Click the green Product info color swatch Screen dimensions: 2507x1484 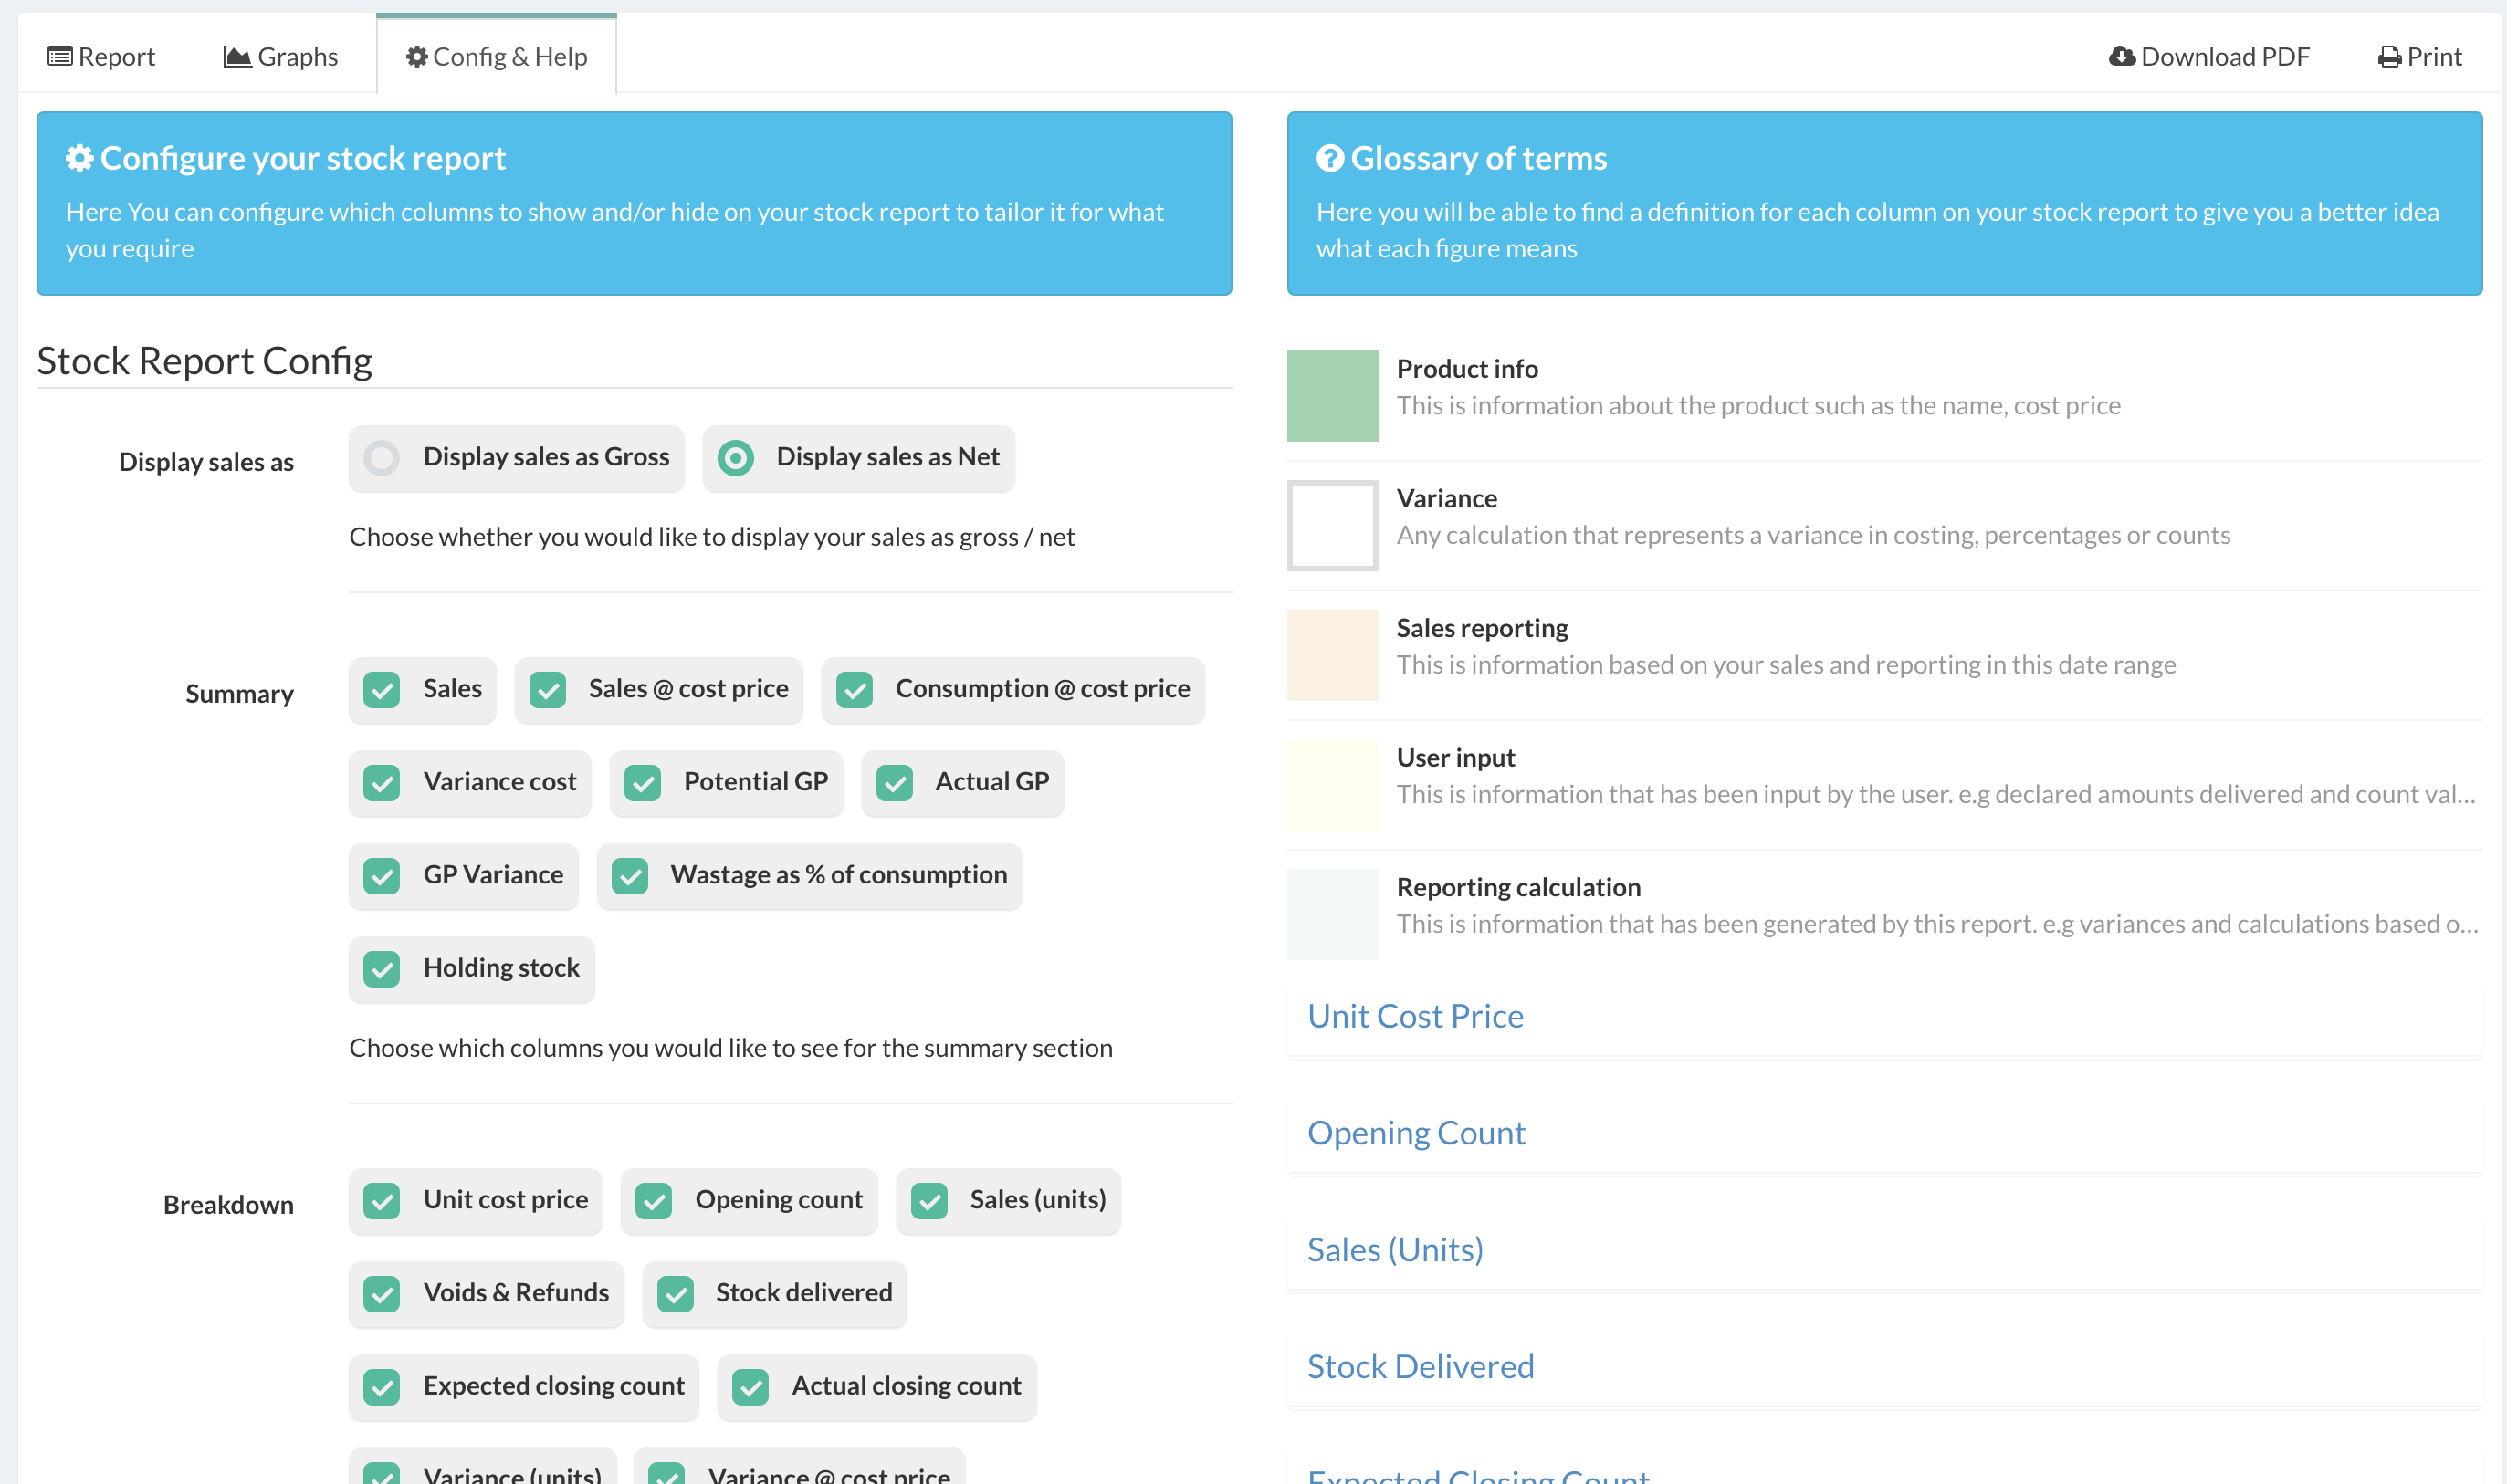1332,395
